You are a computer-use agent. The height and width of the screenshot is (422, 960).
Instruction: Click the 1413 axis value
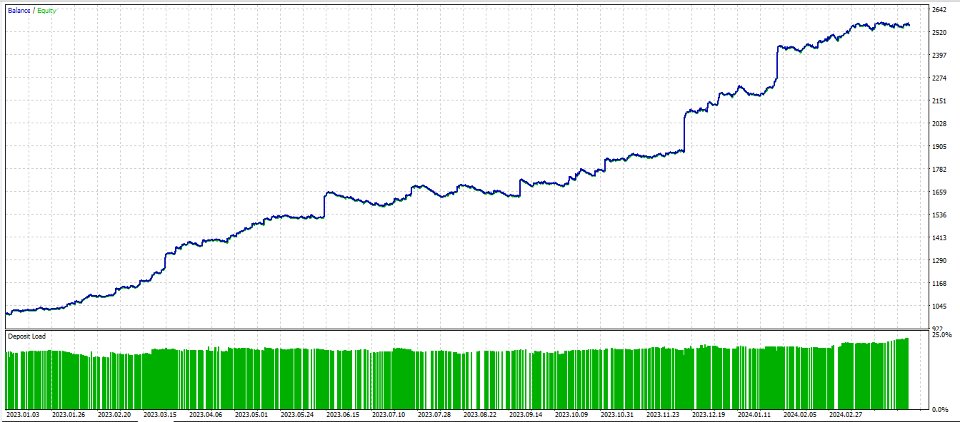[939, 238]
